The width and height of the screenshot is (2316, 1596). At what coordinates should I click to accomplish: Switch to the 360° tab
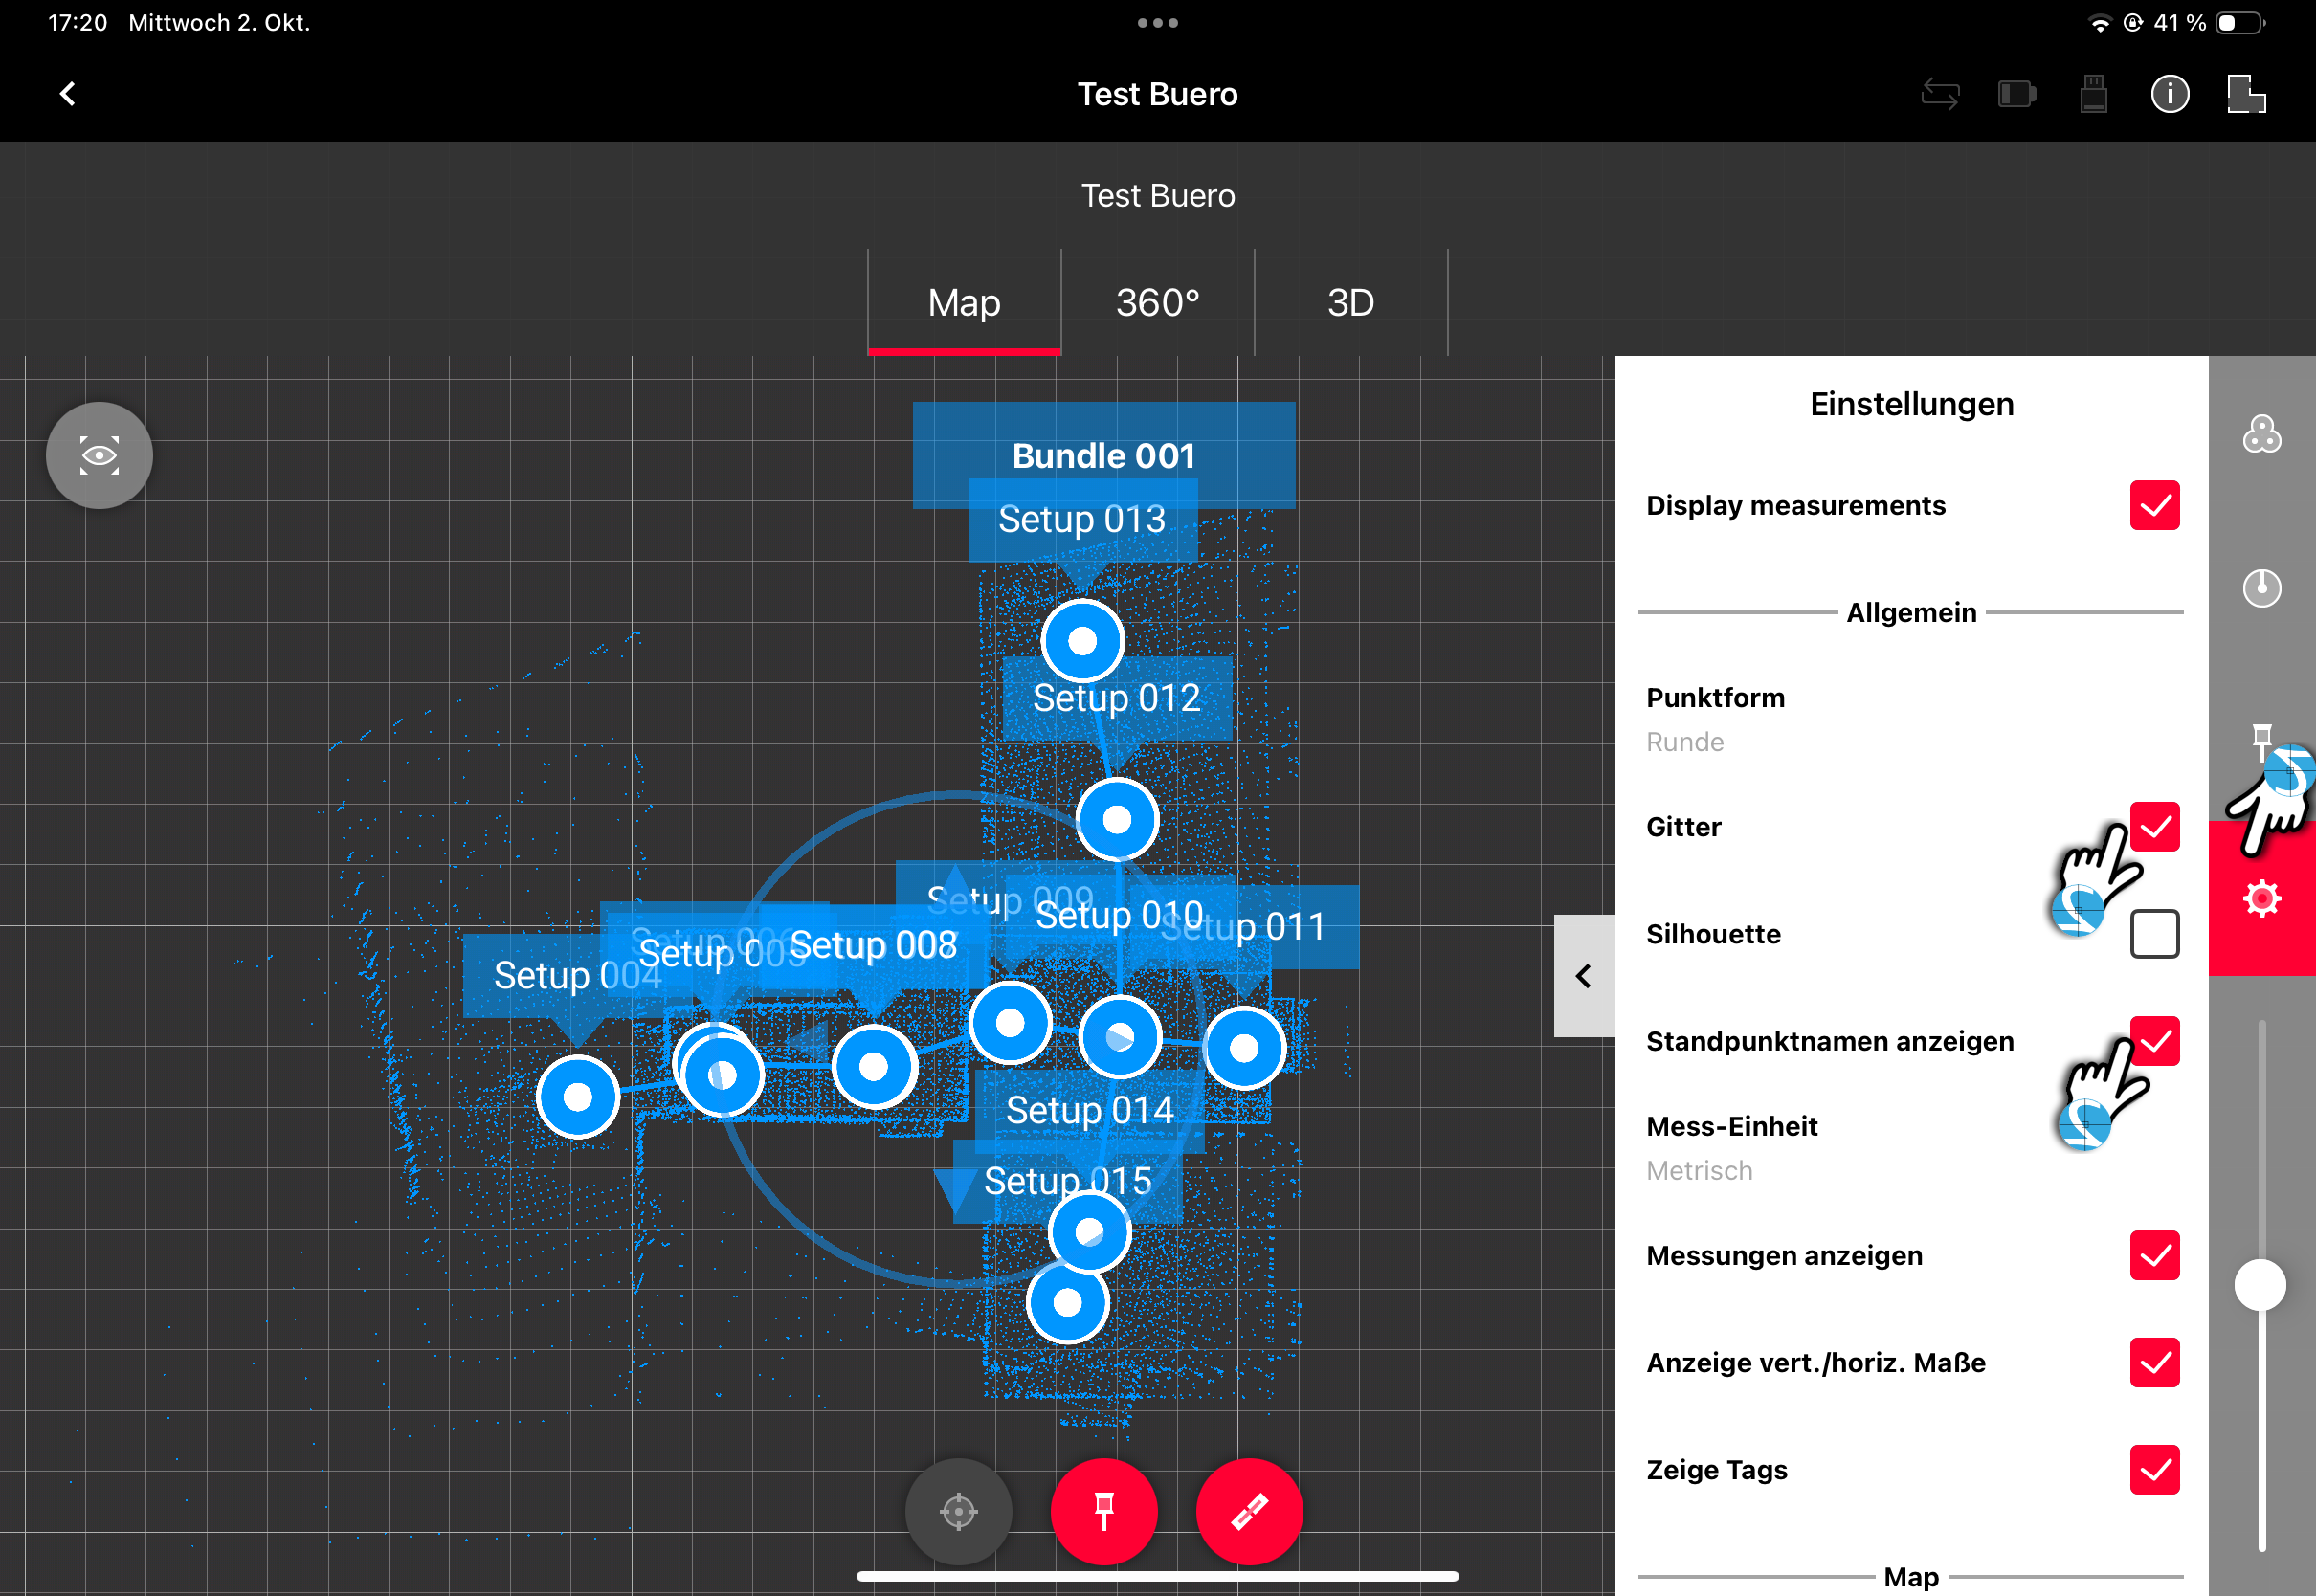pyautogui.click(x=1157, y=303)
